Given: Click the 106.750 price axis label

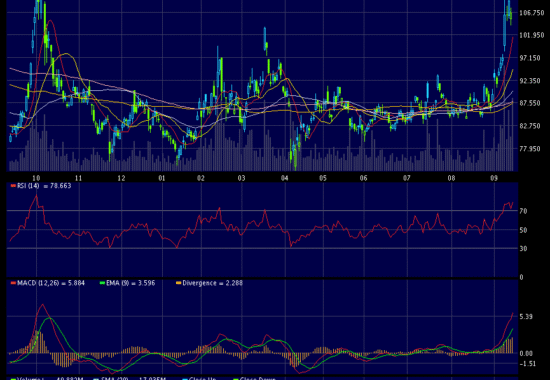Looking at the screenshot, I should click(532, 13).
